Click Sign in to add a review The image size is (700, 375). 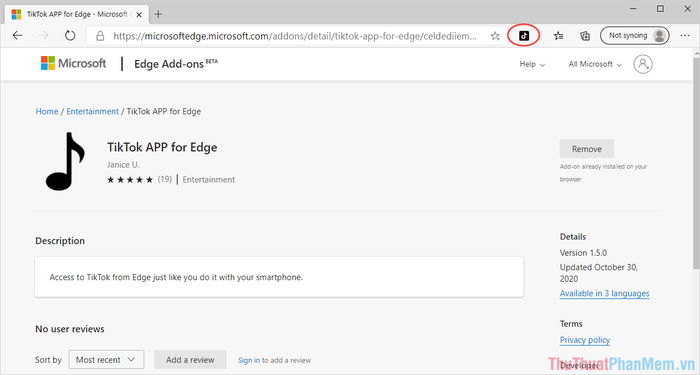(x=249, y=360)
